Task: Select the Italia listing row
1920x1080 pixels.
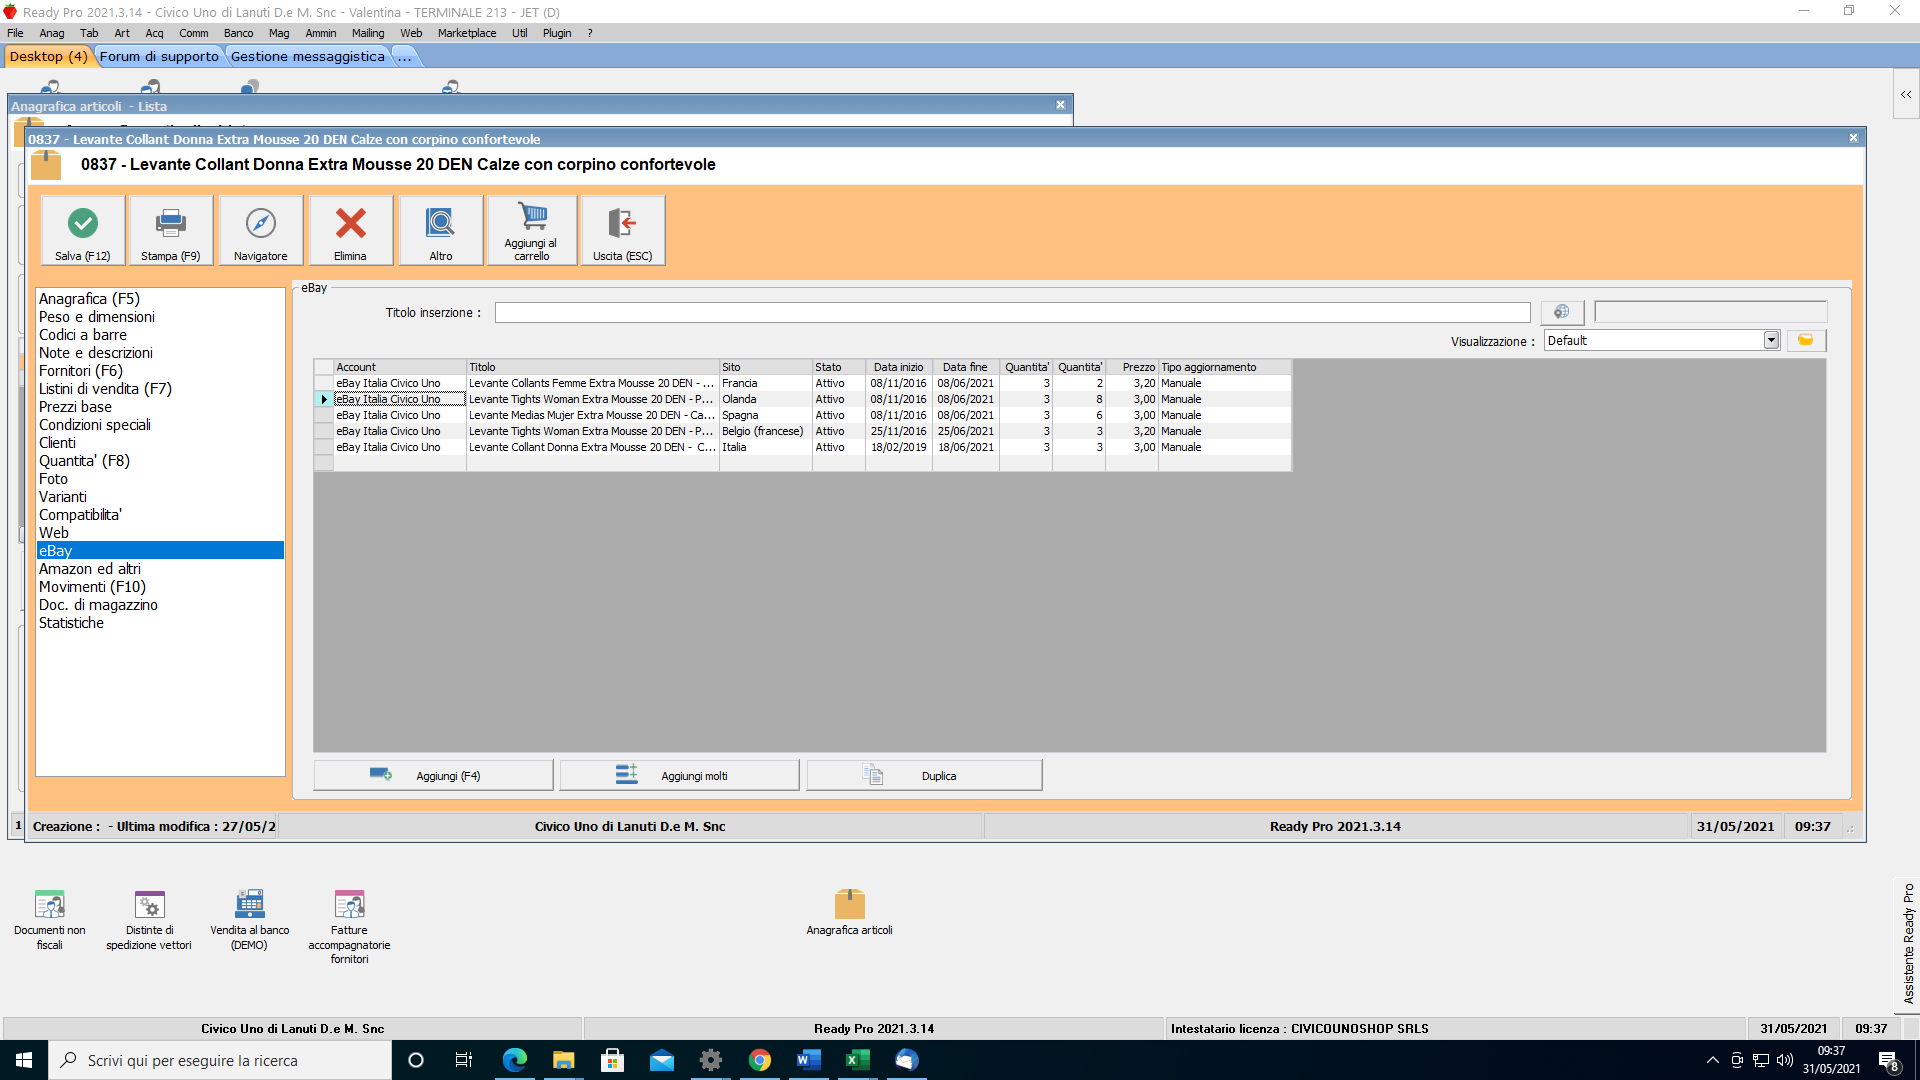Action: 802,447
